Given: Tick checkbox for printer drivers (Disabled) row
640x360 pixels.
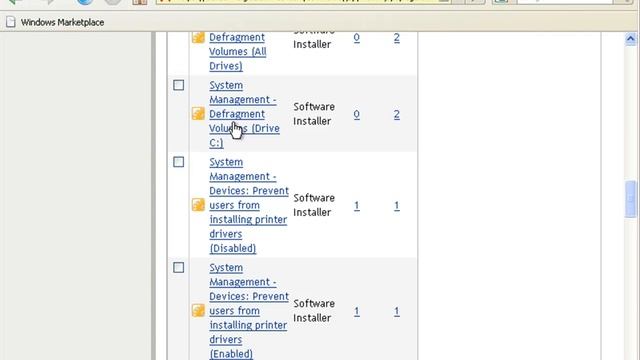Looking at the screenshot, I should click(x=178, y=162).
